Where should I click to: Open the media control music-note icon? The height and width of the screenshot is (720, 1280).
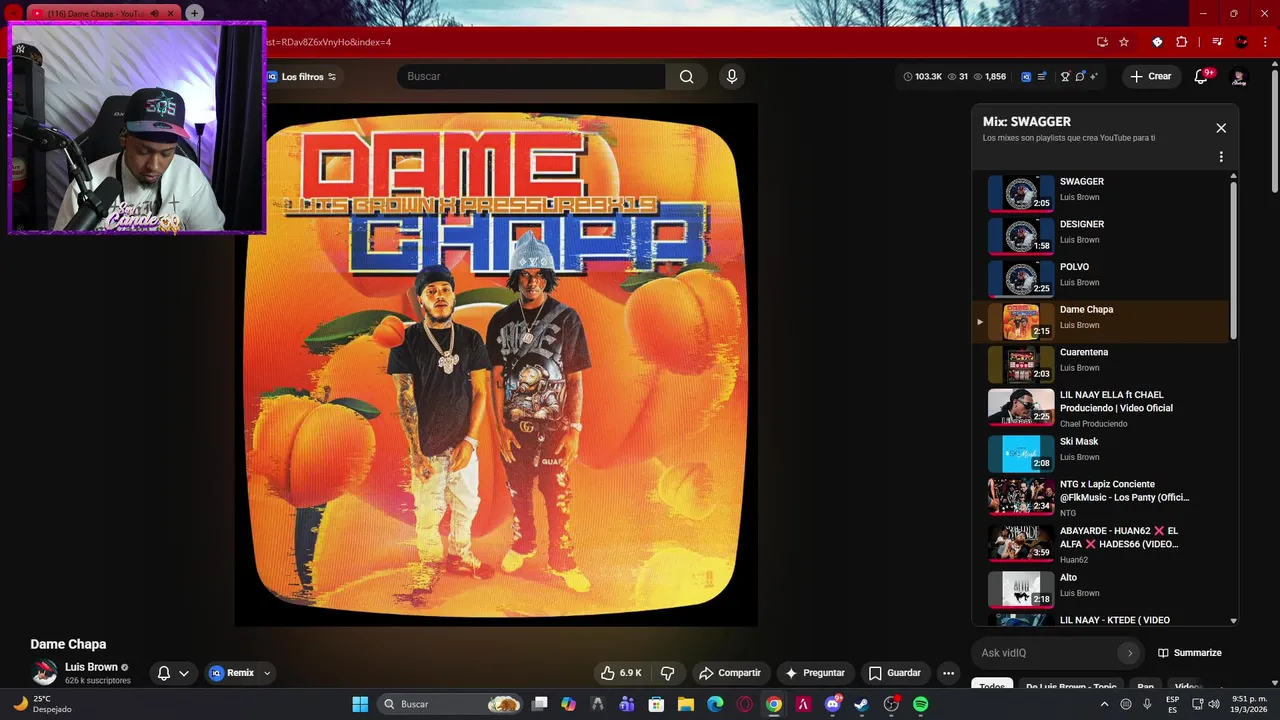[x=1217, y=42]
